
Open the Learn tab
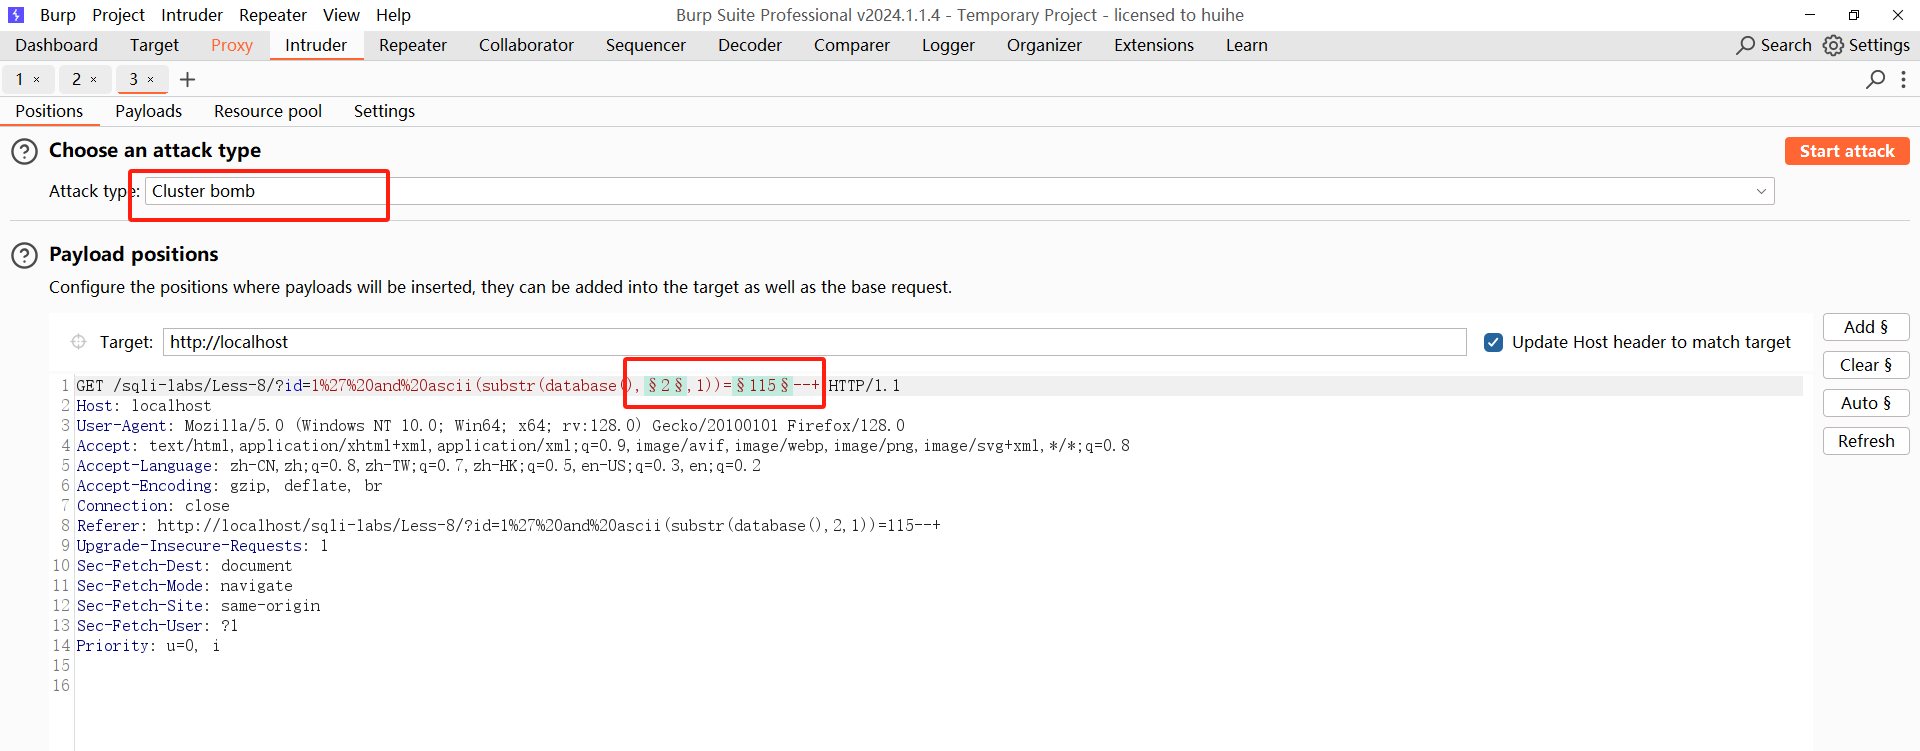click(x=1247, y=45)
